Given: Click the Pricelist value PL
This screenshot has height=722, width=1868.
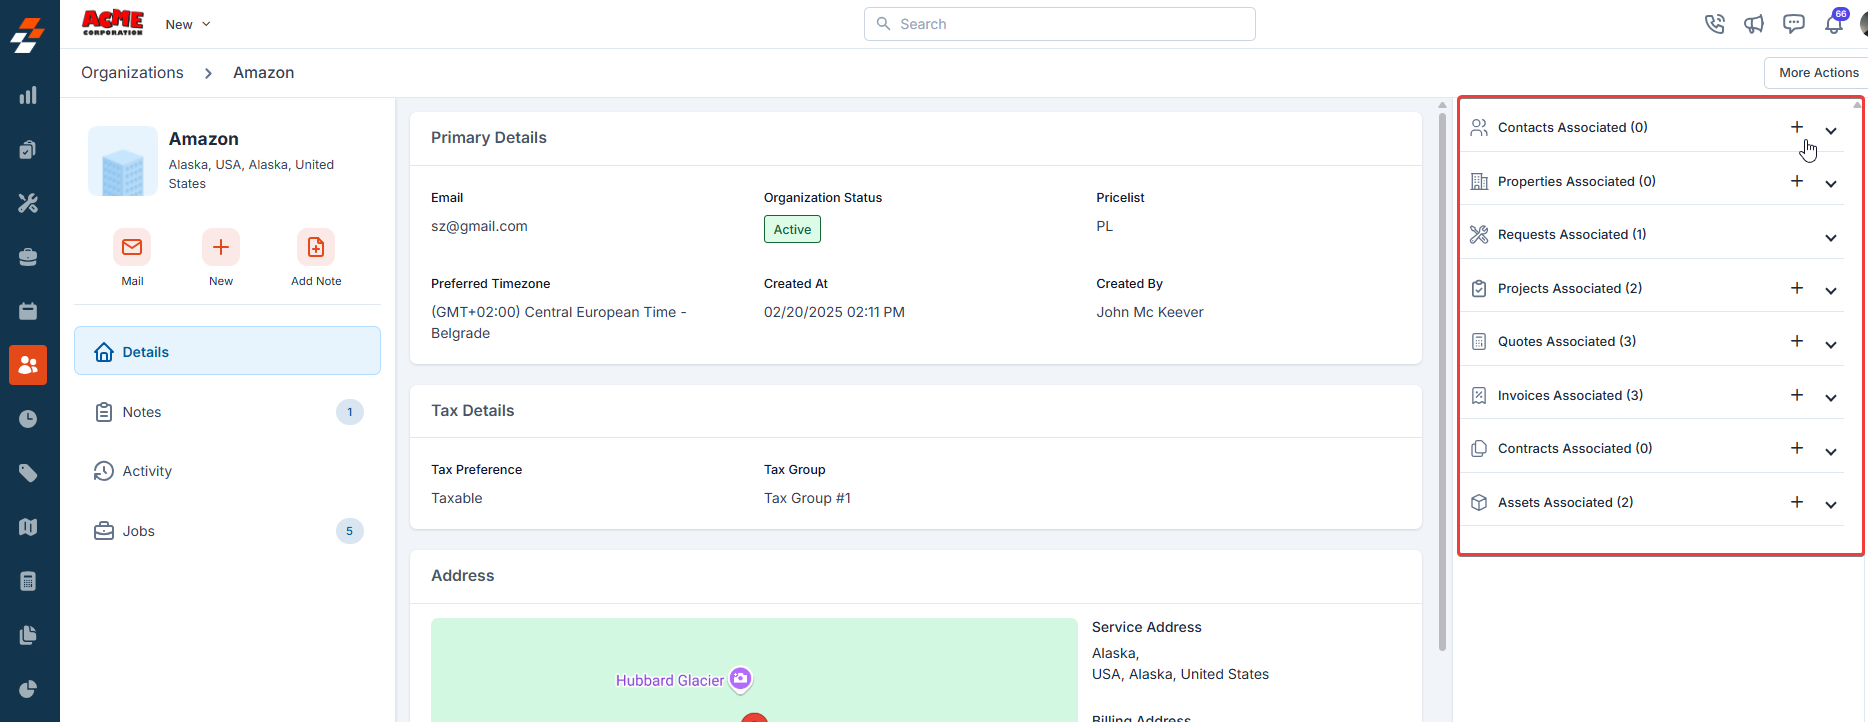Looking at the screenshot, I should point(1104,227).
